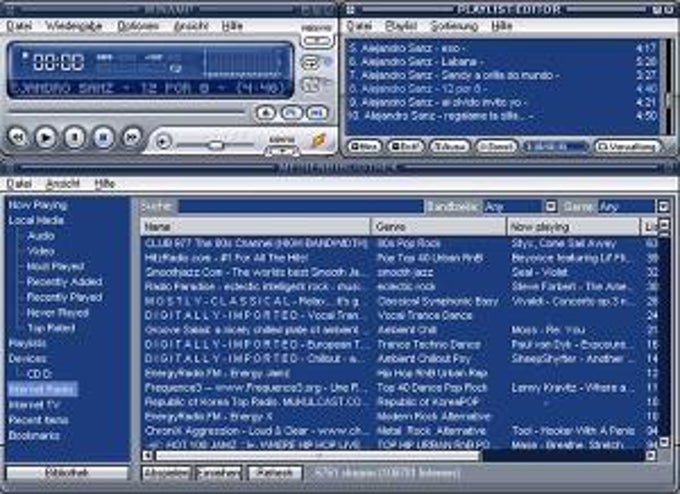680x494 pixels.
Task: Open the main window Hilfe menu
Action: coord(232,26)
